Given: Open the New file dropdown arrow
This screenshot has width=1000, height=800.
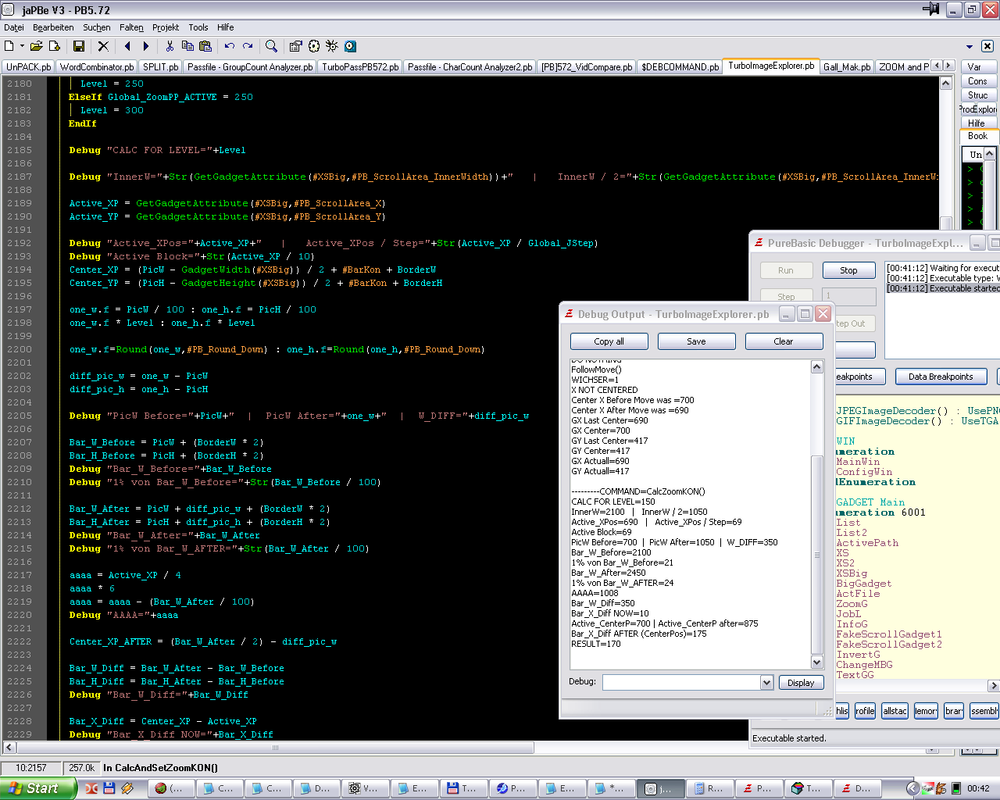Looking at the screenshot, I should pos(23,46).
